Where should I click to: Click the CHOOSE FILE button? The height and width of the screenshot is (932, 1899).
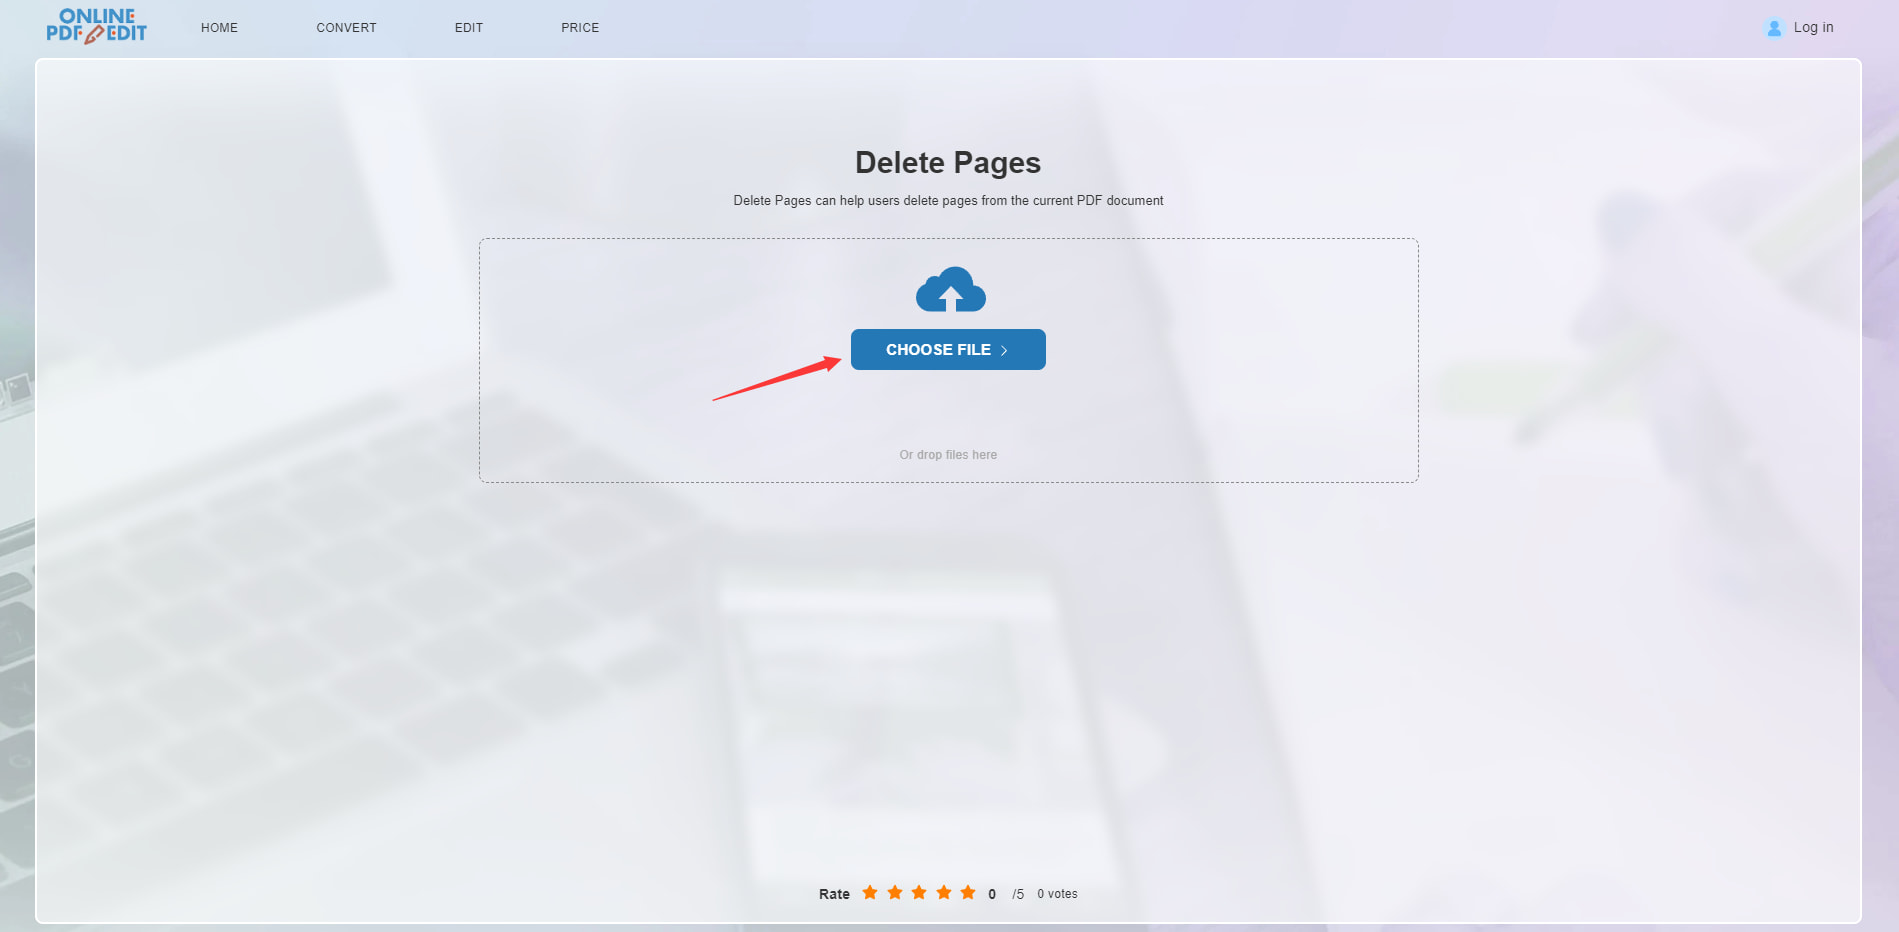tap(948, 349)
